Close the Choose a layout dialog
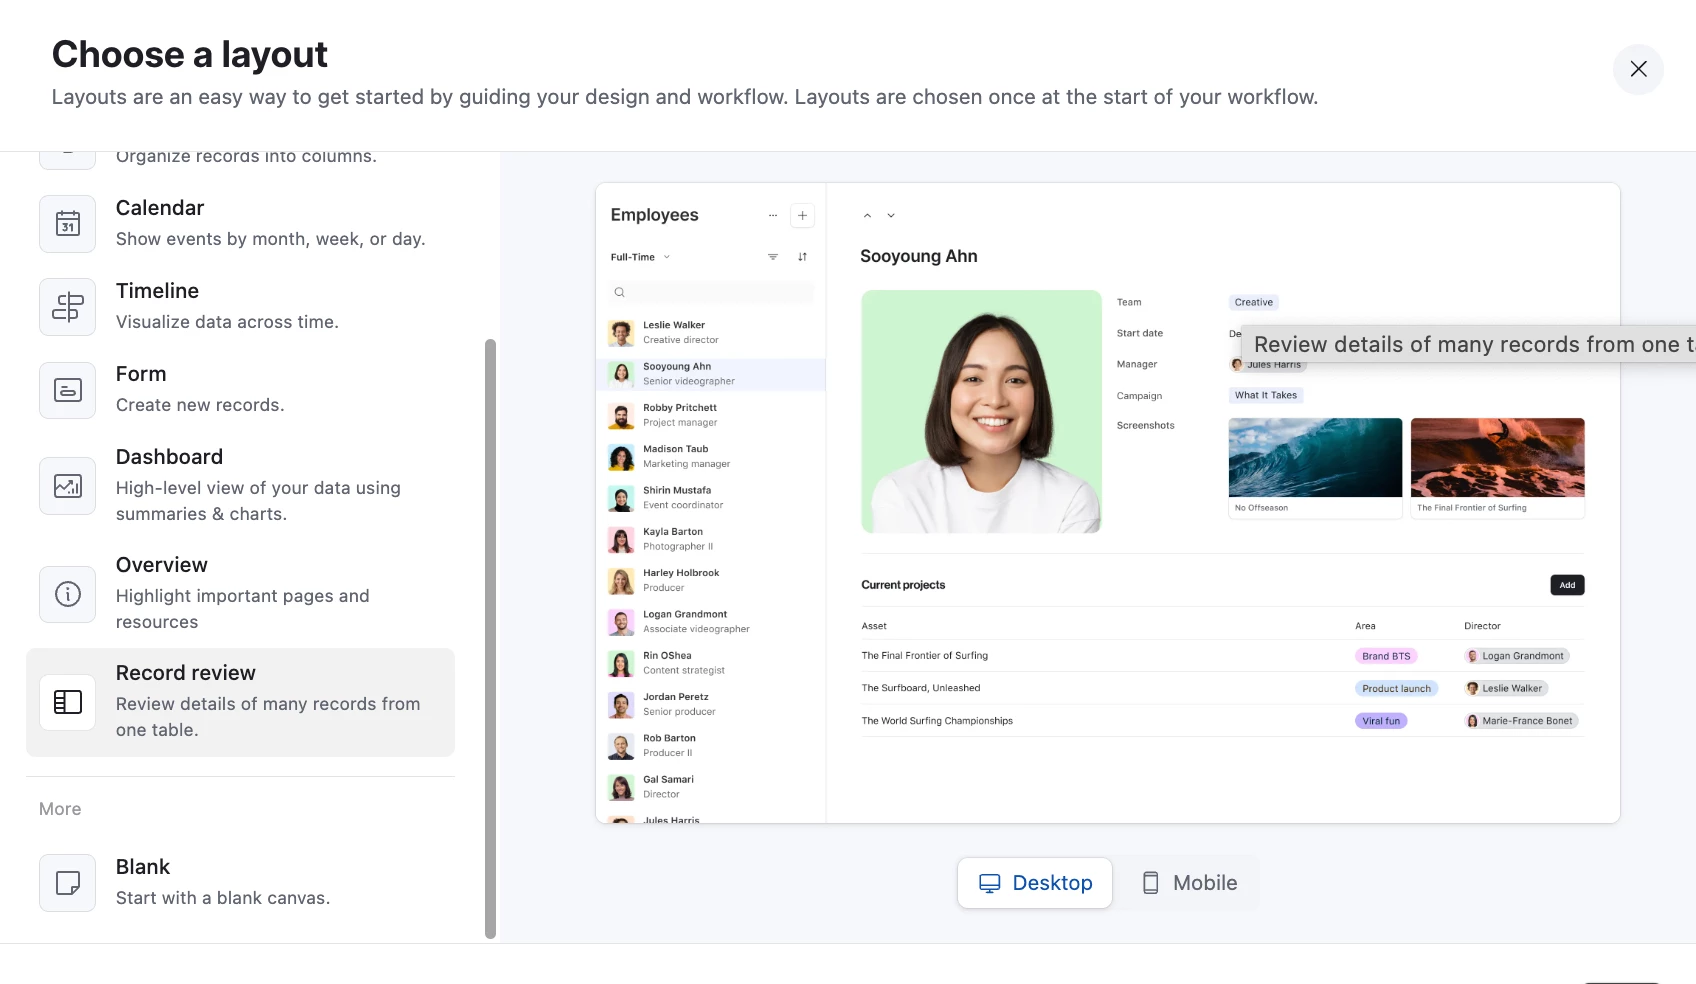The height and width of the screenshot is (984, 1696). pos(1638,69)
